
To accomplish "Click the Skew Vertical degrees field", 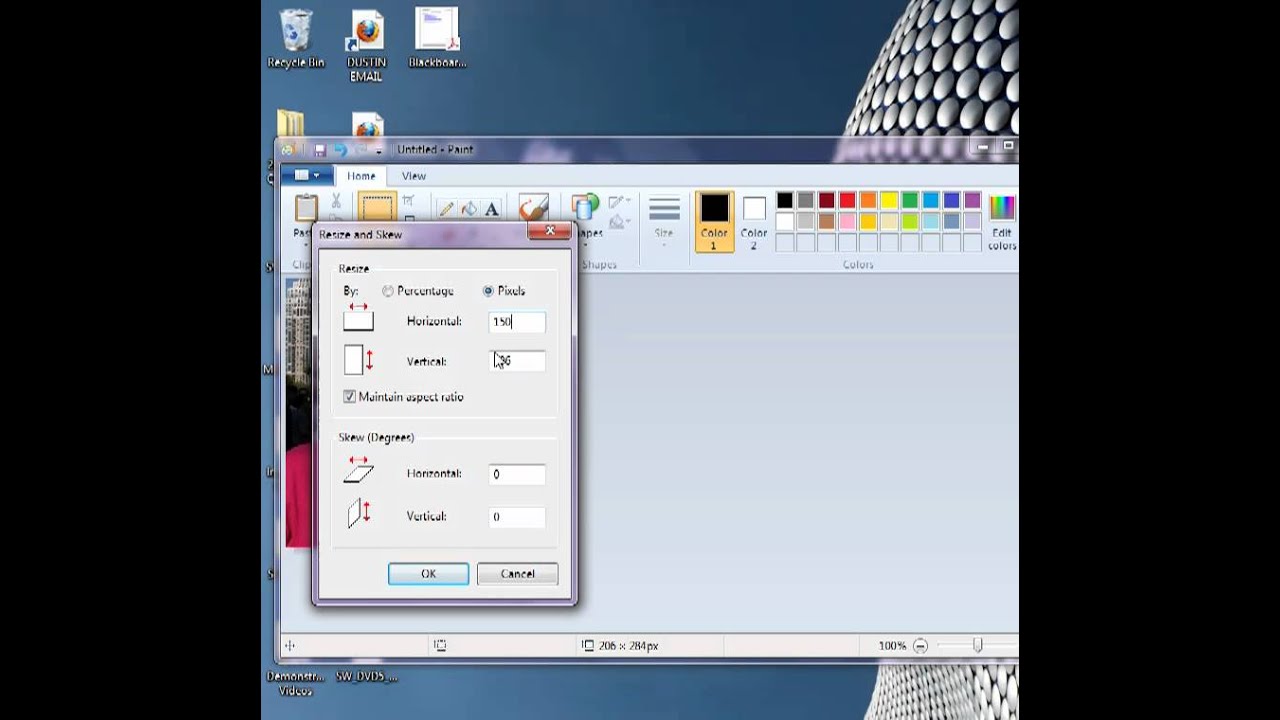I will tap(517, 516).
